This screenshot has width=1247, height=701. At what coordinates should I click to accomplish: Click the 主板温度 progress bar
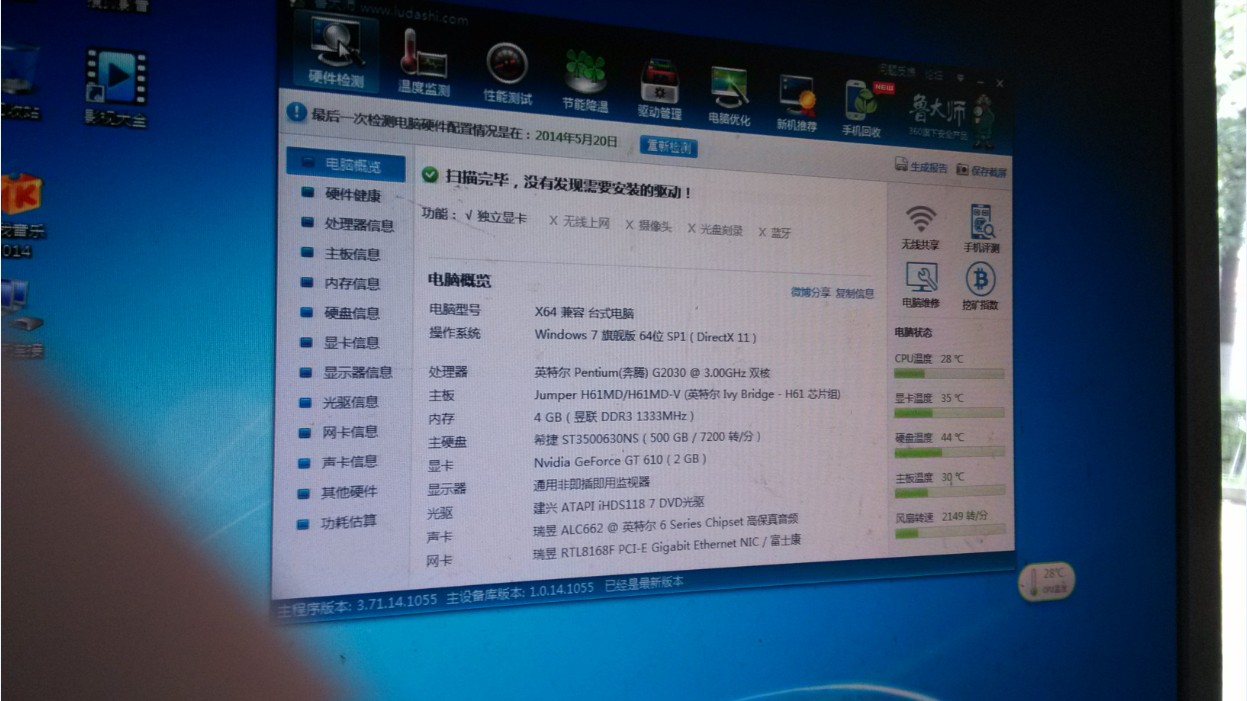tap(948, 492)
